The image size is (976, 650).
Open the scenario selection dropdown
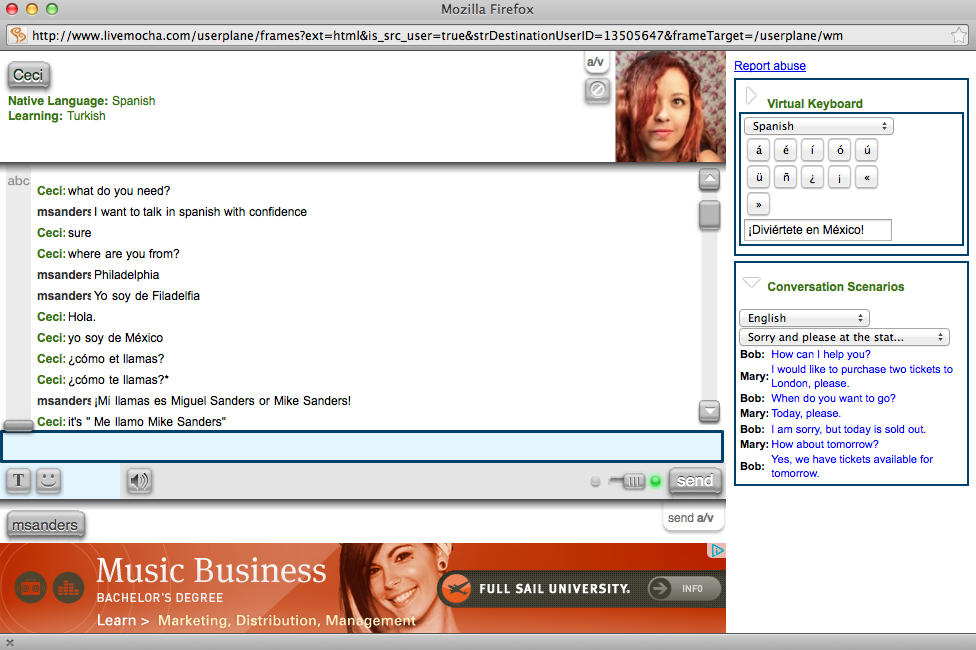pyautogui.click(x=844, y=337)
